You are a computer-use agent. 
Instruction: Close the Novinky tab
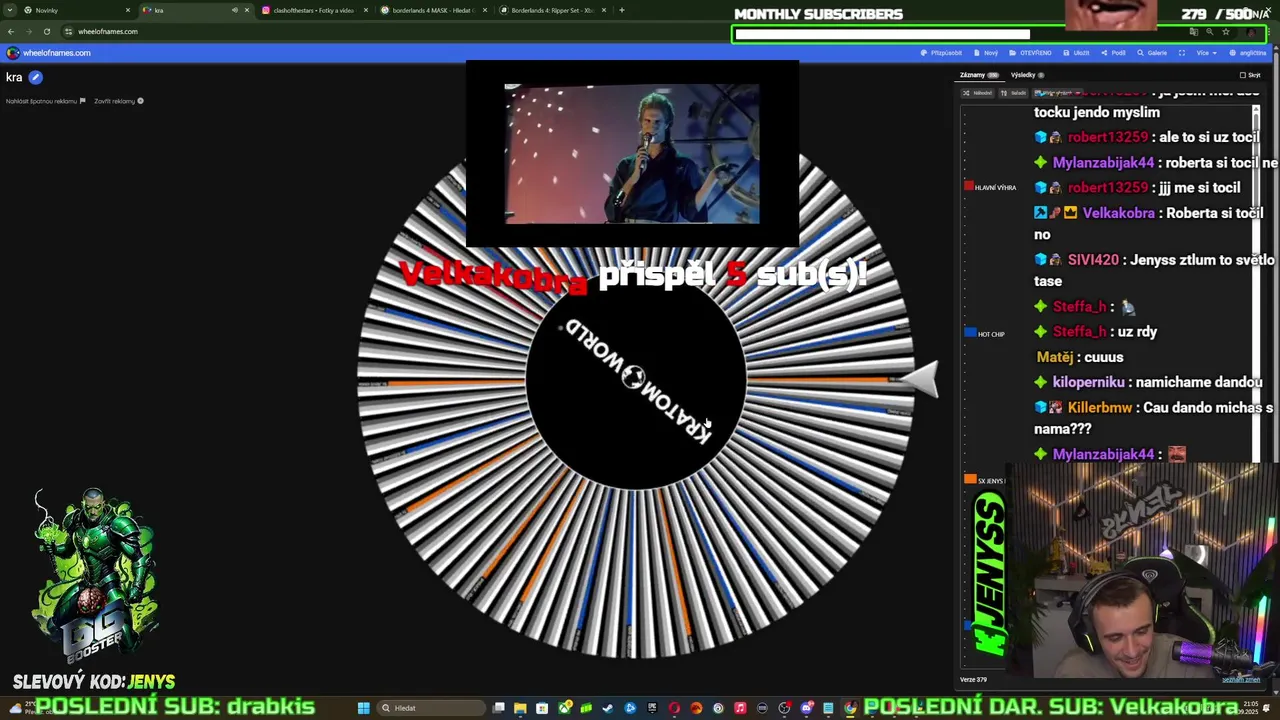coord(128,10)
